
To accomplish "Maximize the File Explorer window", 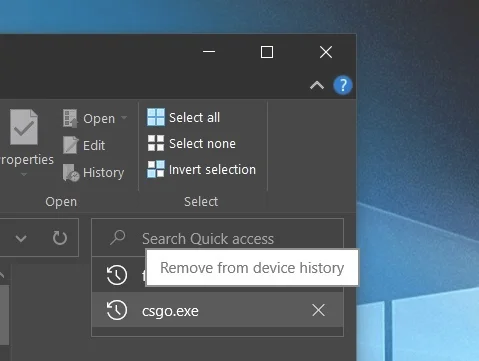I will [267, 52].
